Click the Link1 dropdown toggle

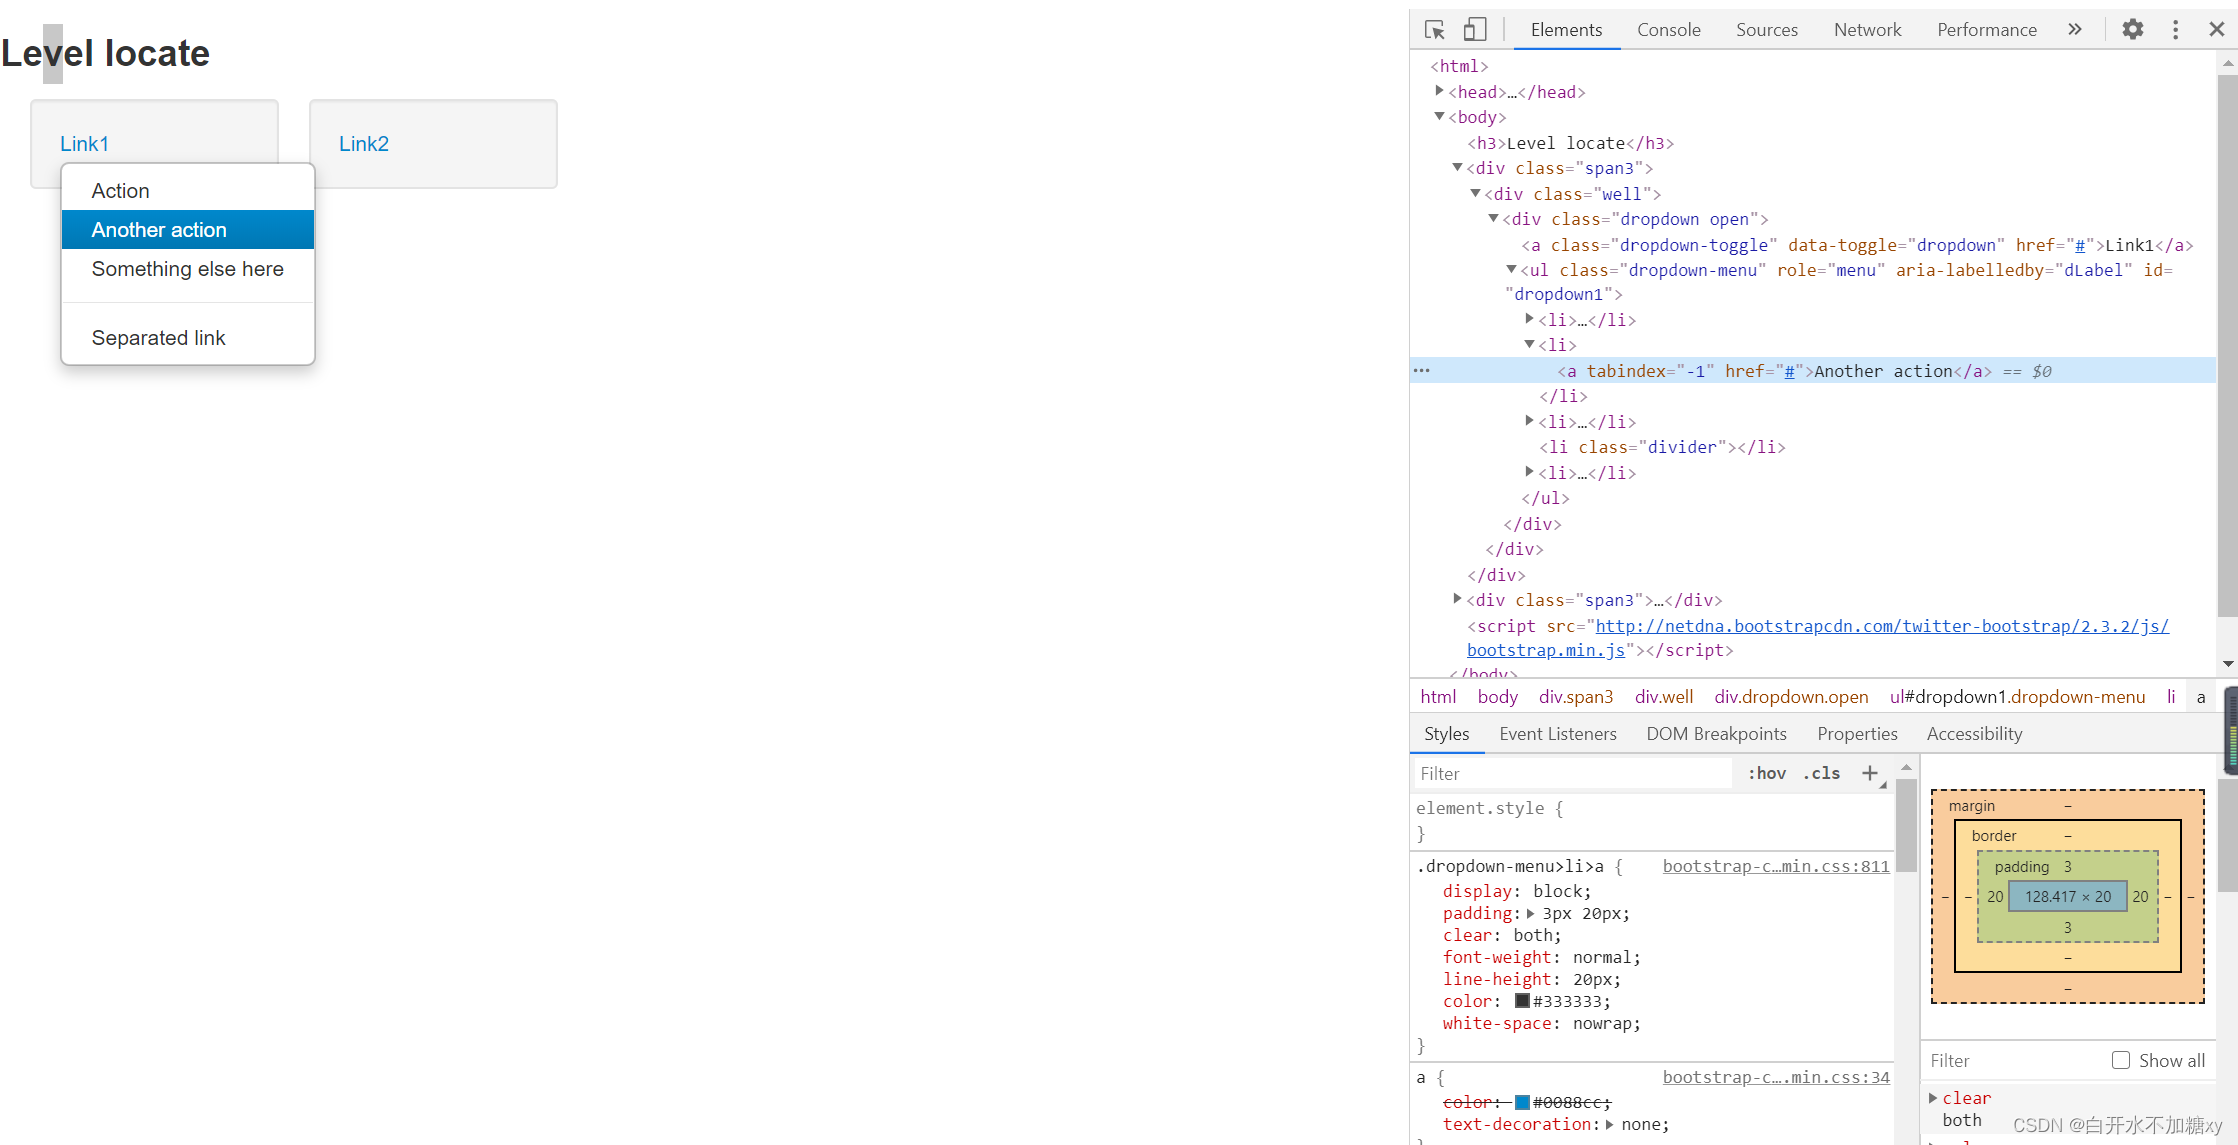point(84,144)
